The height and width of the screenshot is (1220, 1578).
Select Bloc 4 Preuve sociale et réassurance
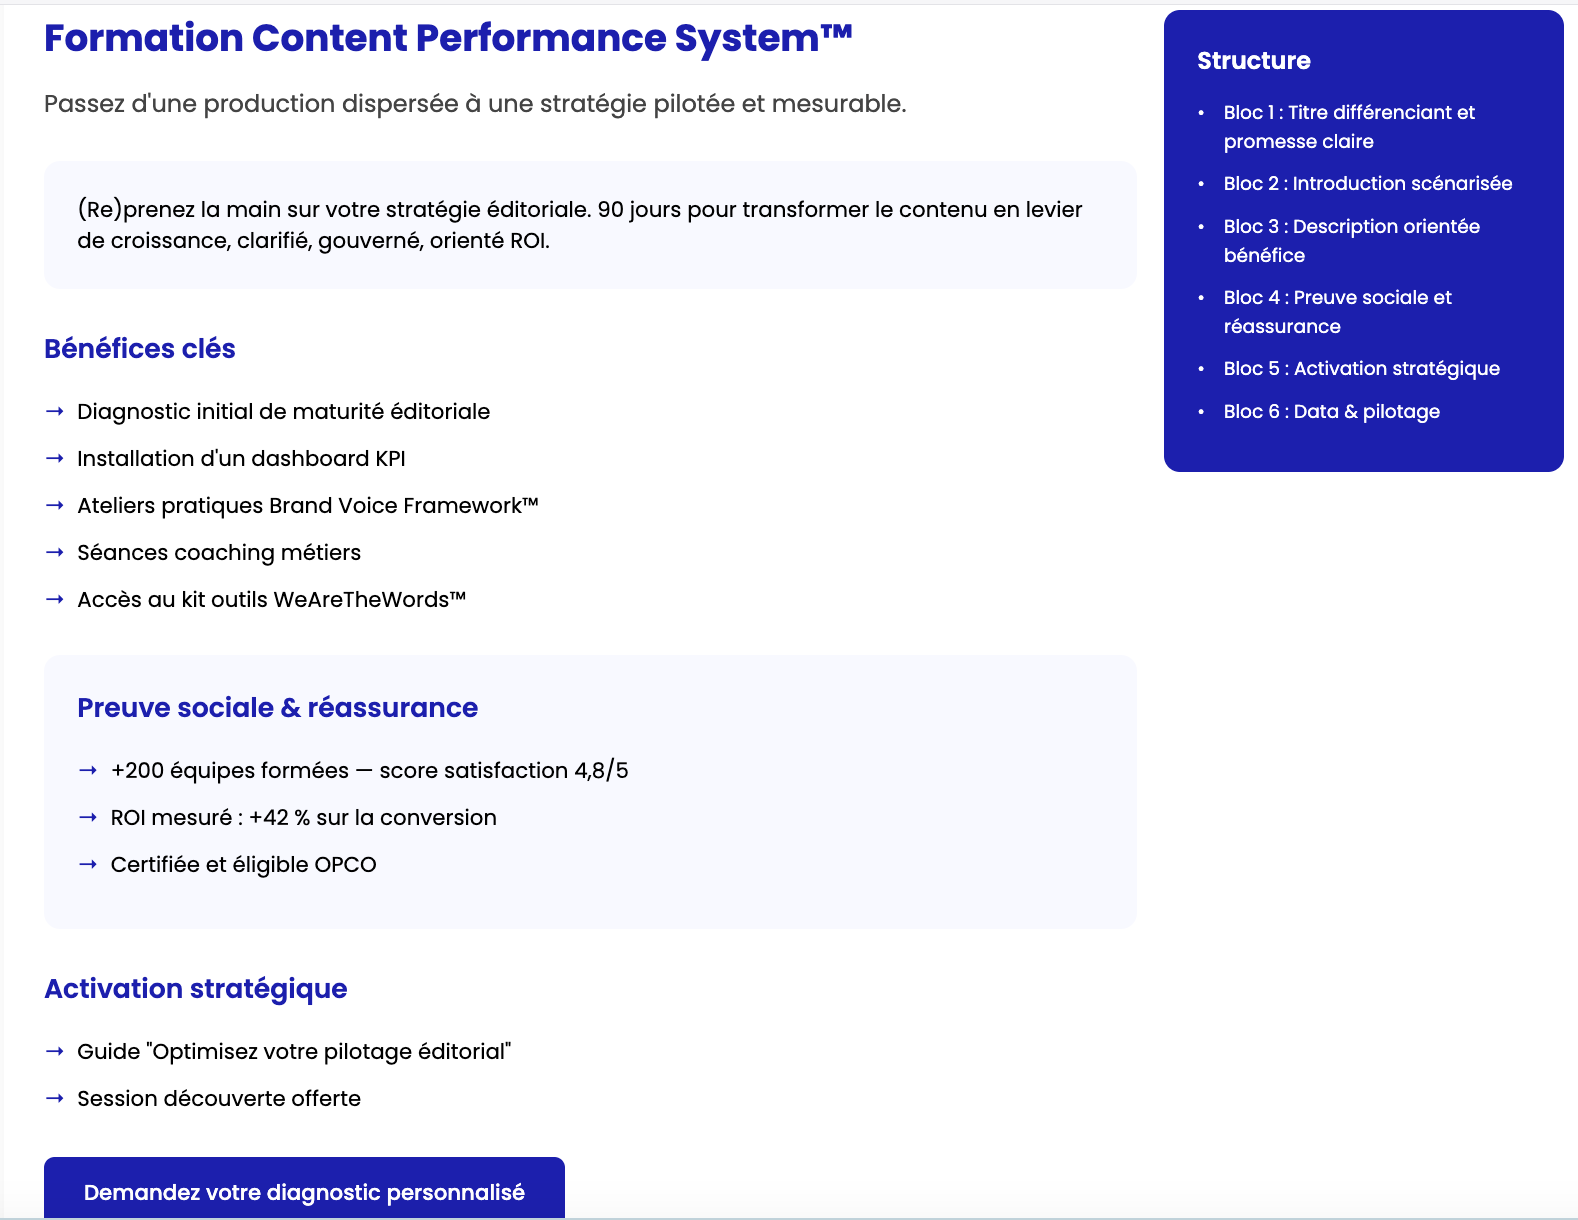1337,312
